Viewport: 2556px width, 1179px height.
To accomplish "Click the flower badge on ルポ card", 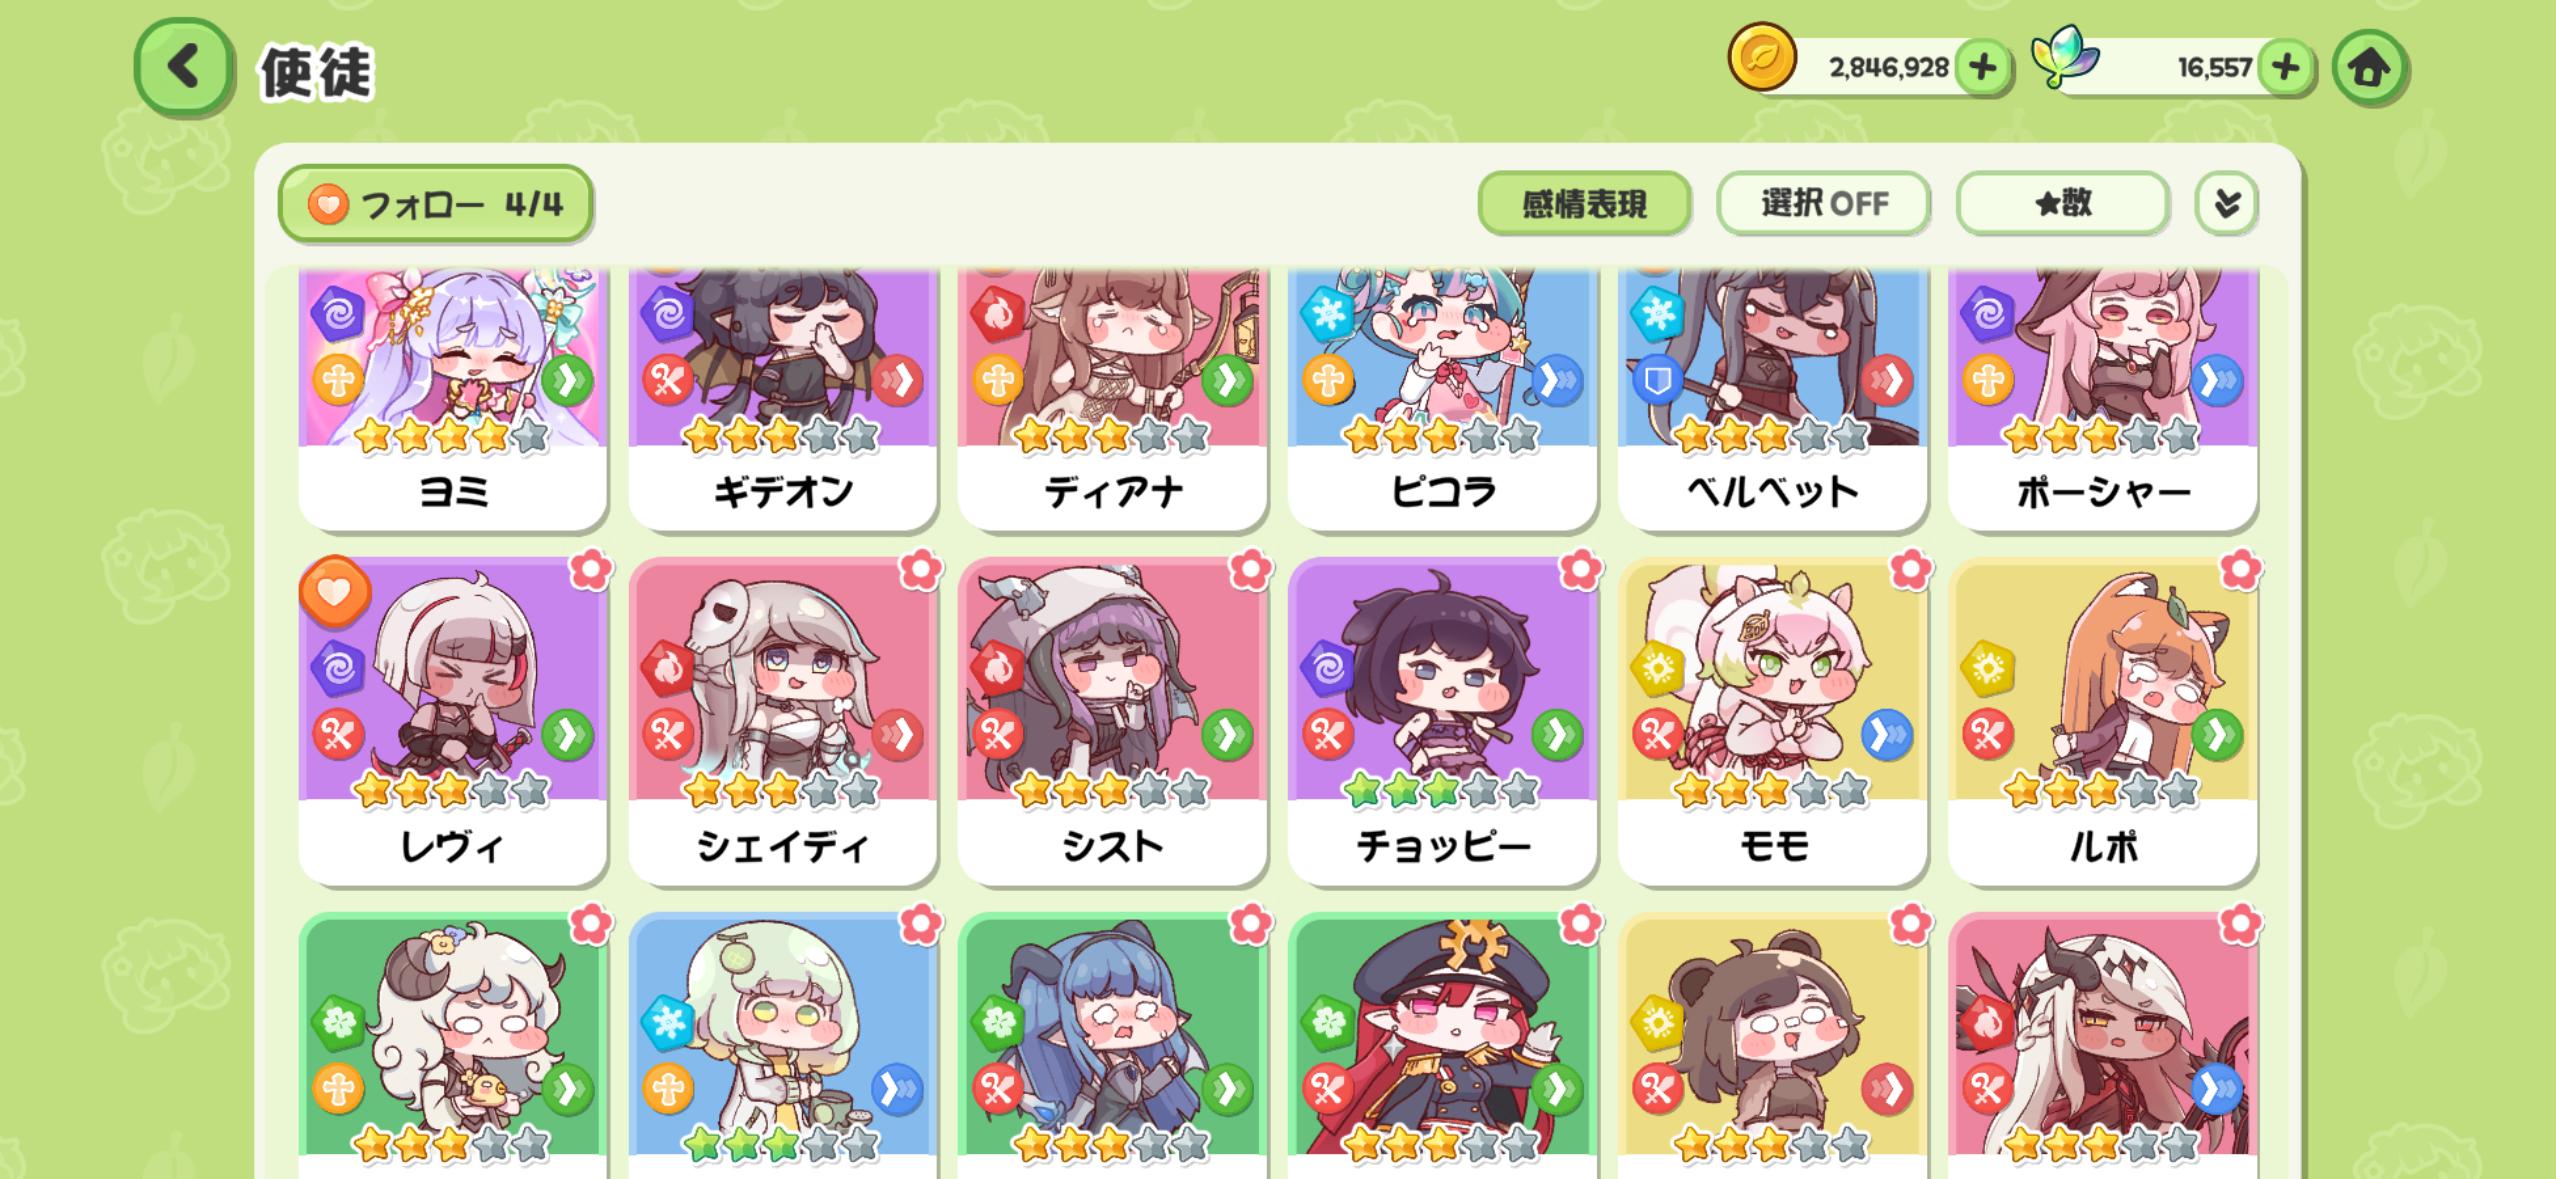I will [2240, 570].
